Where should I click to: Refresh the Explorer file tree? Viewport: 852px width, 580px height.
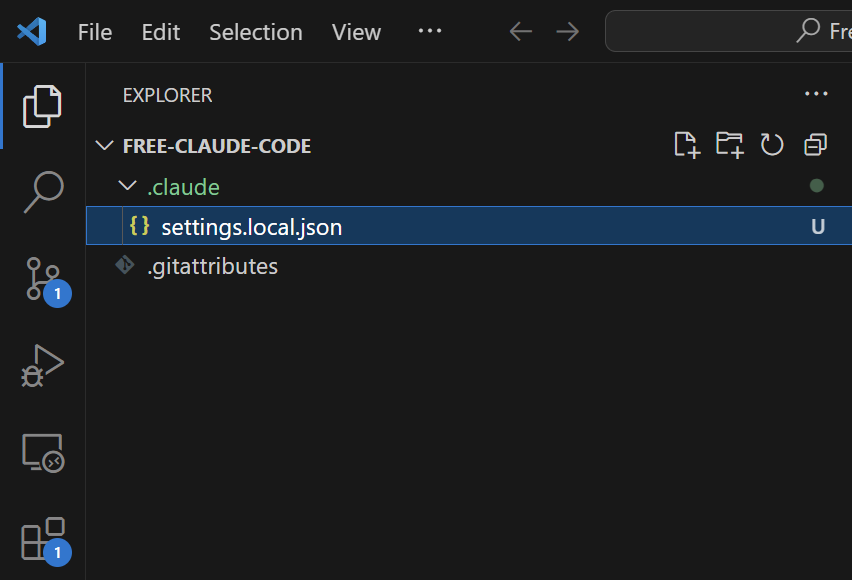772,145
